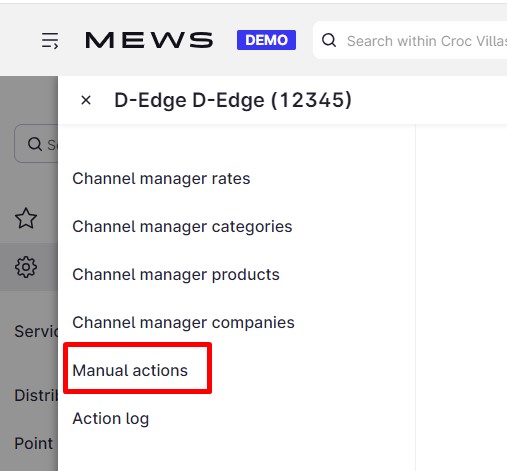Close the D-Edge panel with the X

click(x=86, y=100)
